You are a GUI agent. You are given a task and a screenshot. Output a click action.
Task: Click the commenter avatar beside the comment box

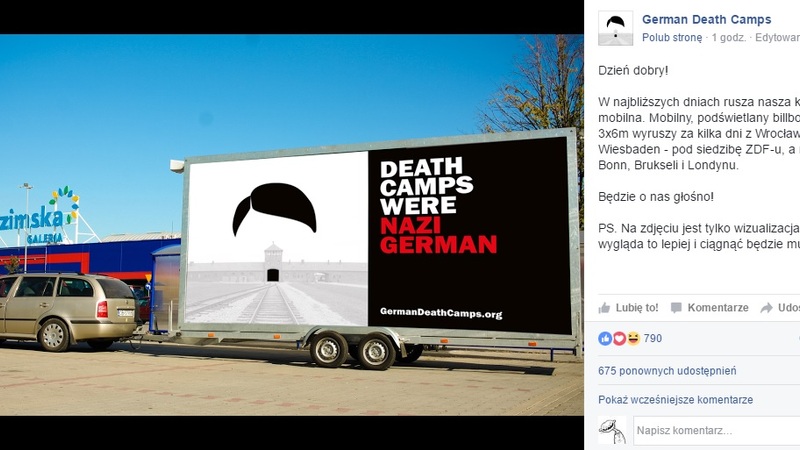click(612, 430)
